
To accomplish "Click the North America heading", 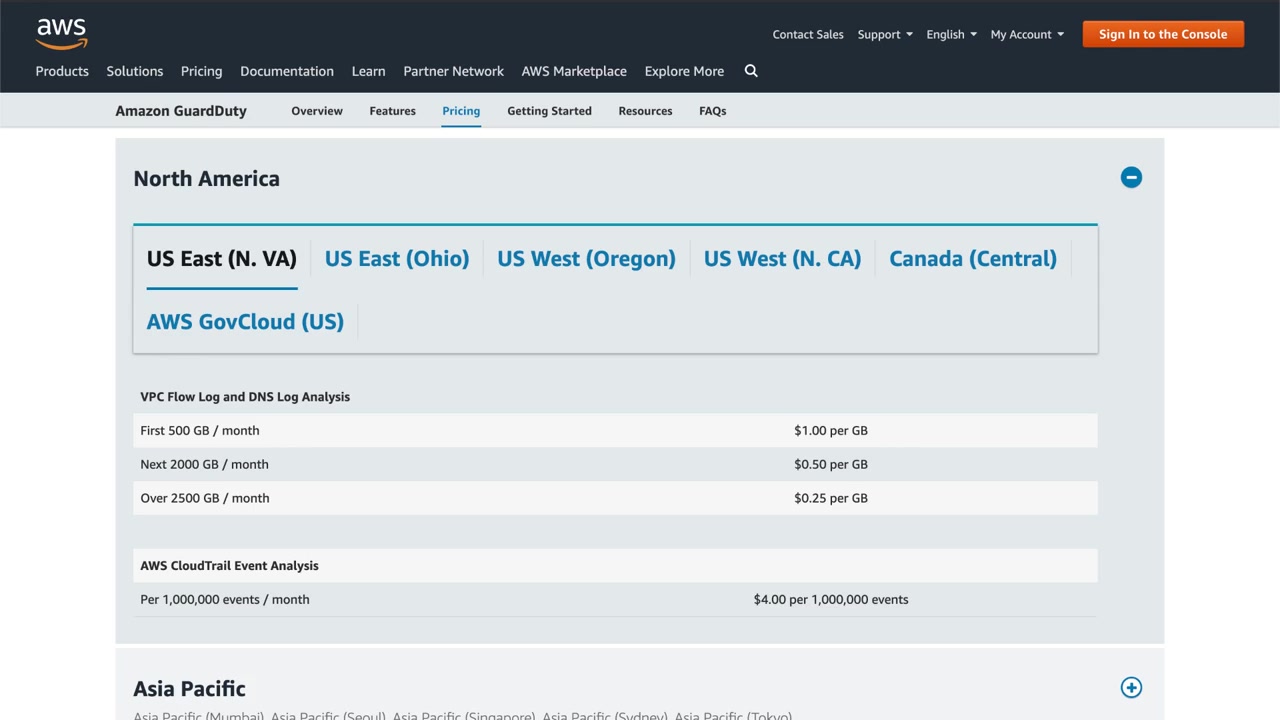I will point(206,179).
